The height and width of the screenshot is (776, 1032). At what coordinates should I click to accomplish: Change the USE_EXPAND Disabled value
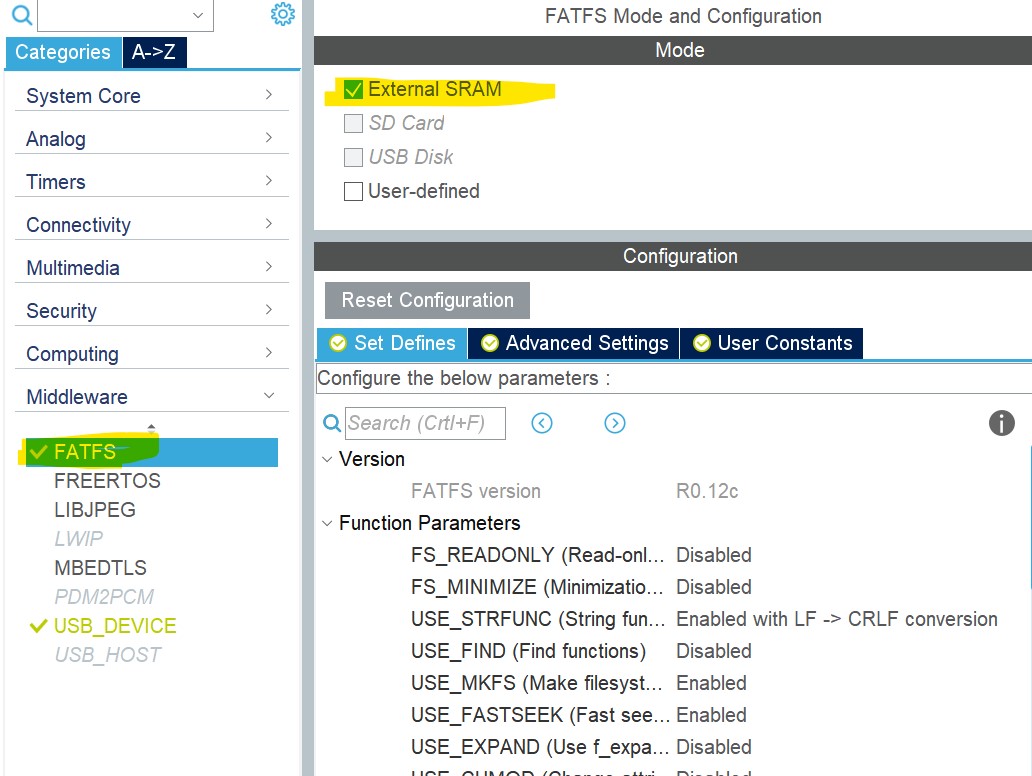[x=713, y=747]
